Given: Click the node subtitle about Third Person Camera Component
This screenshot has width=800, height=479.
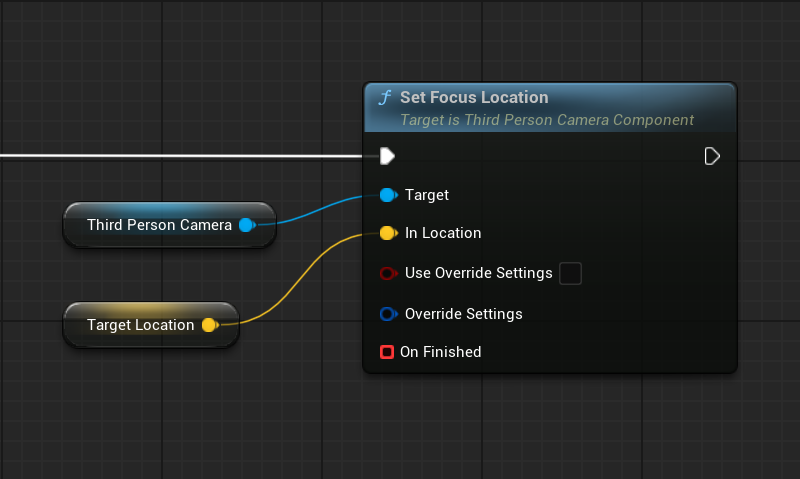Looking at the screenshot, I should (546, 120).
